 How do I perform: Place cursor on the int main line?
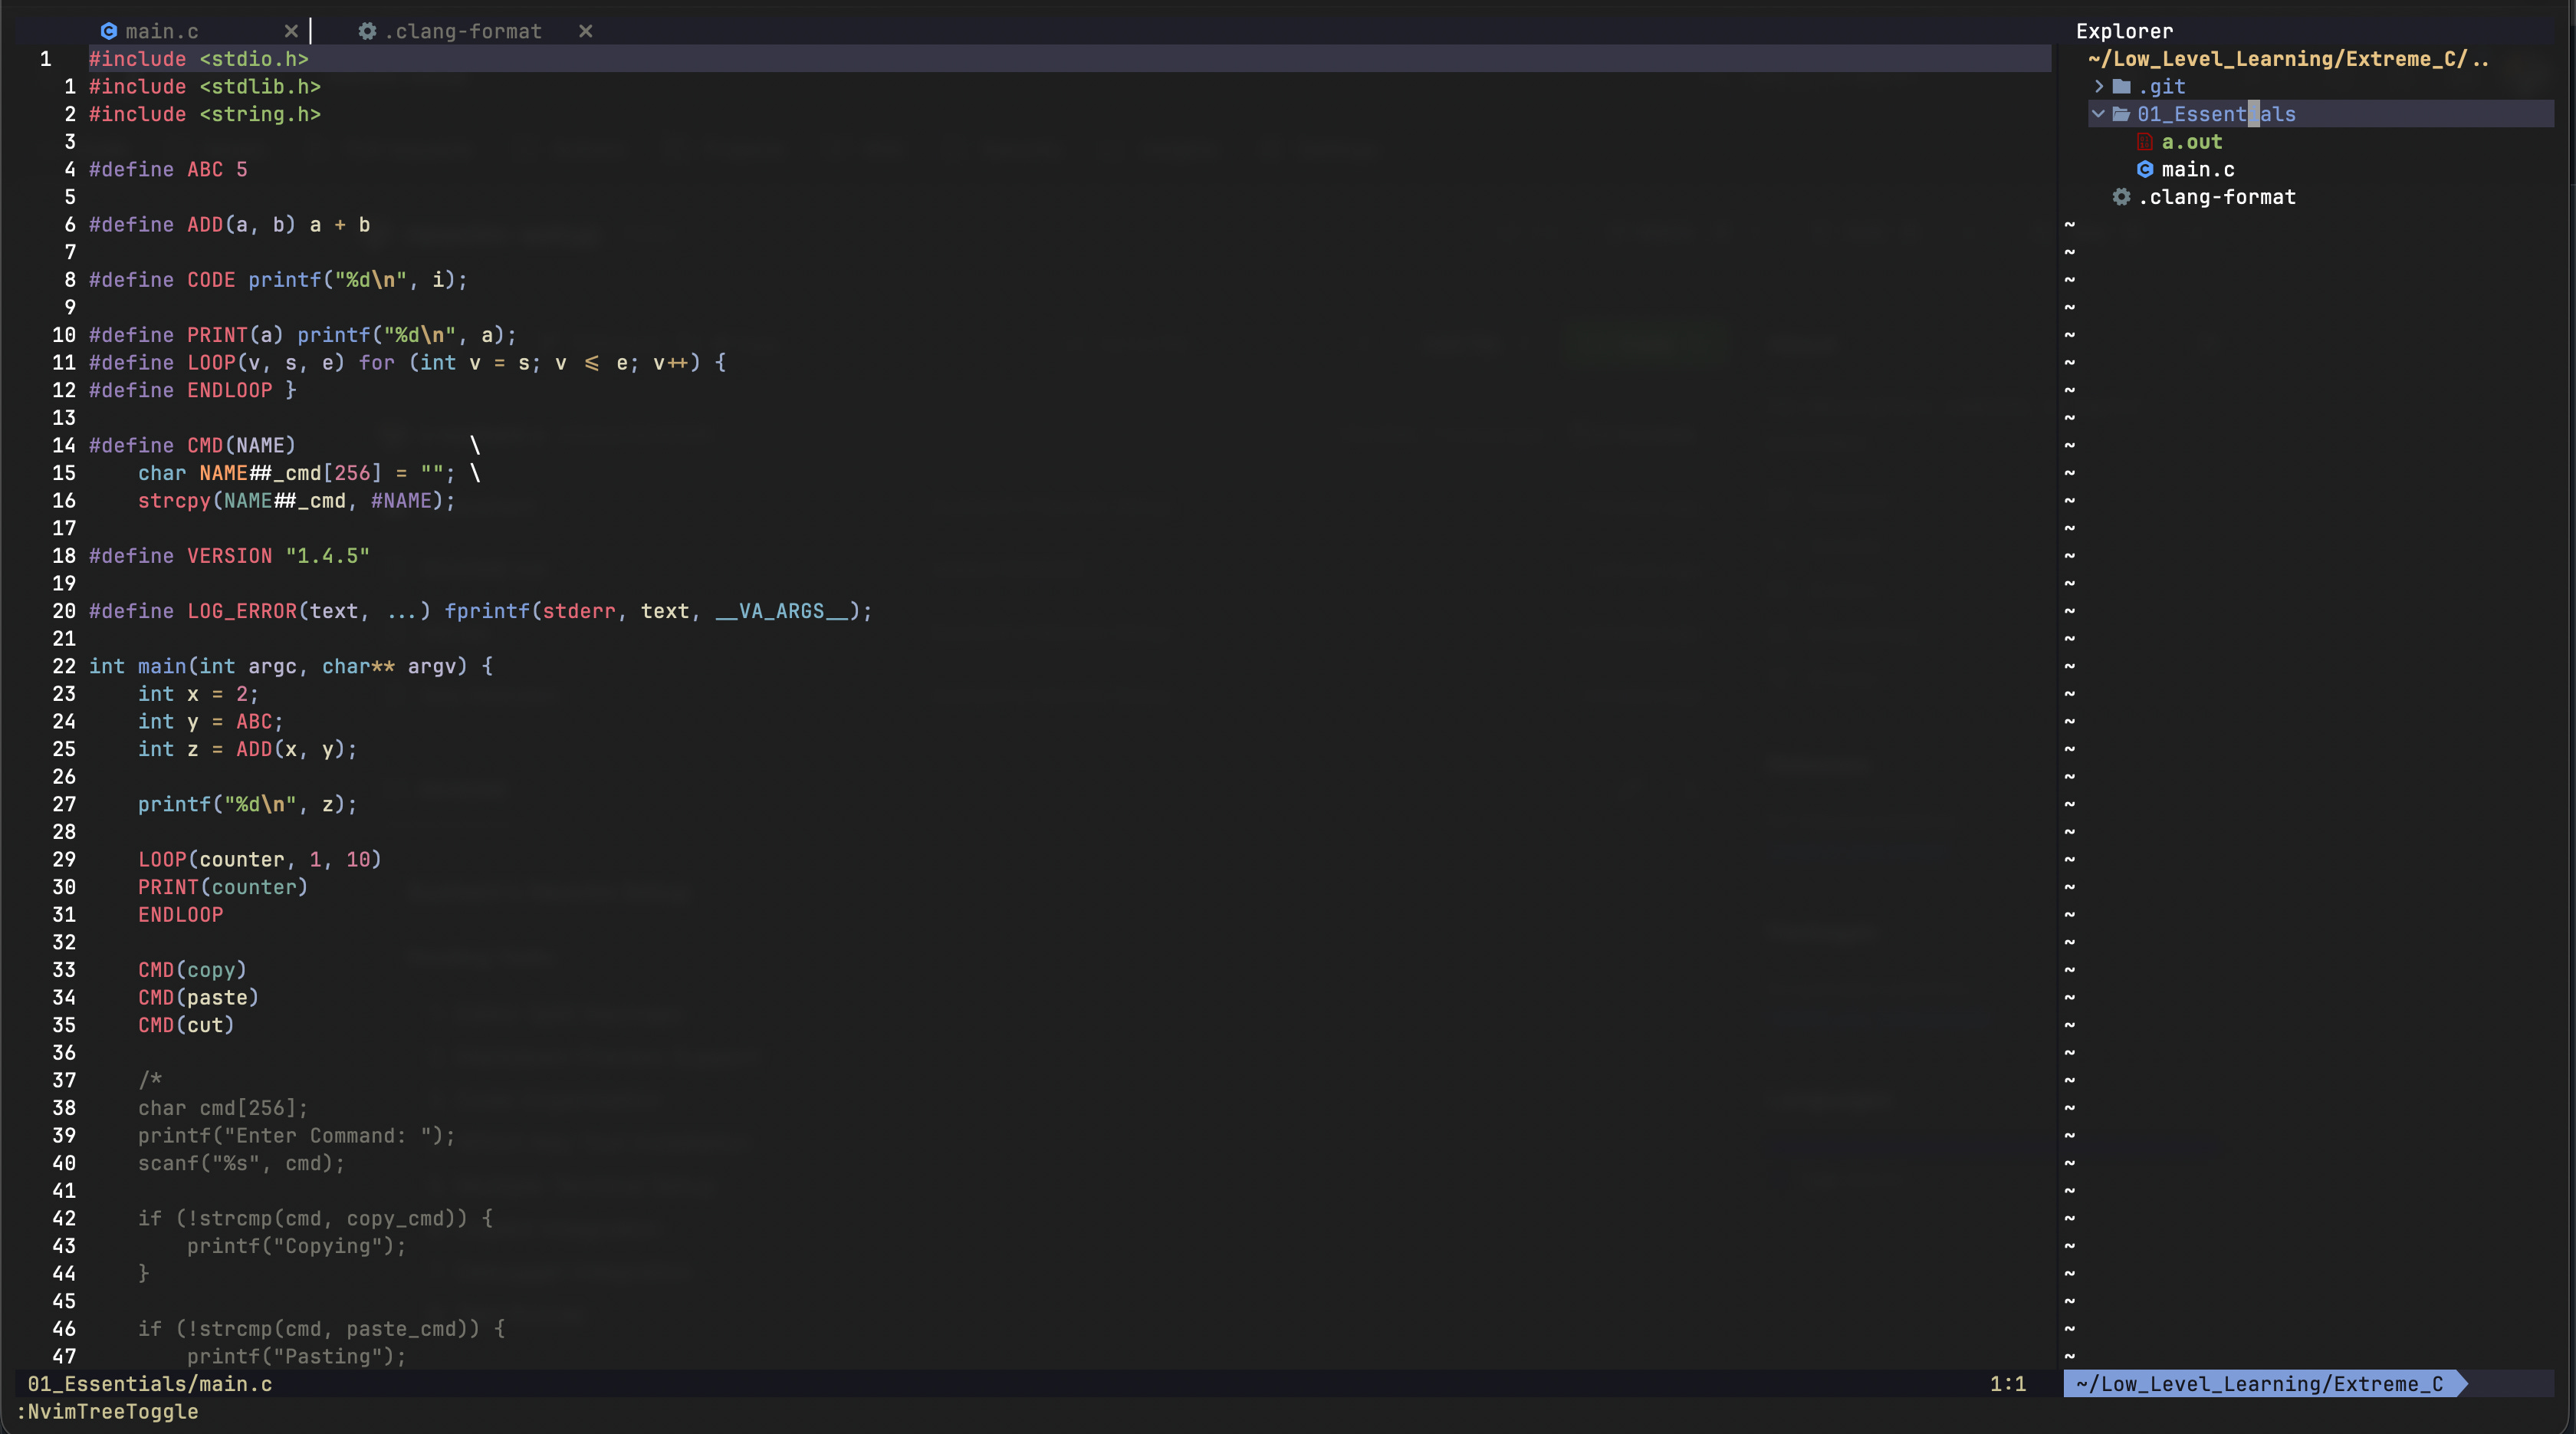tap(290, 666)
